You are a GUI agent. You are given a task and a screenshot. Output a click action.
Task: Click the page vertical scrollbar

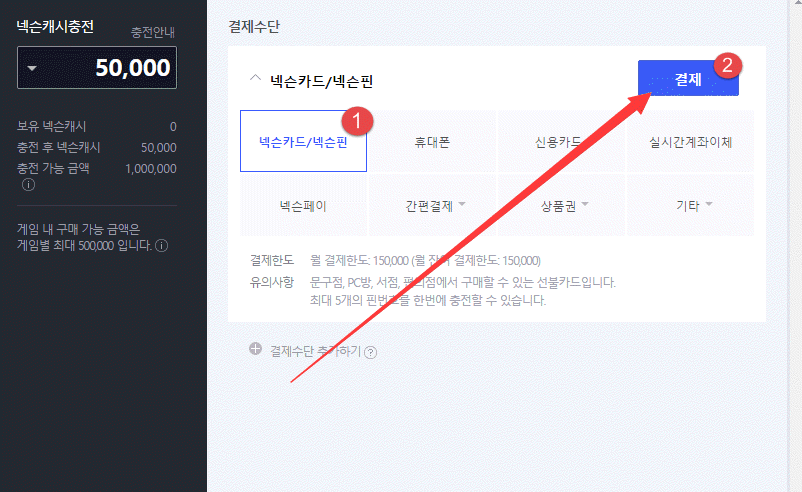tap(795, 246)
